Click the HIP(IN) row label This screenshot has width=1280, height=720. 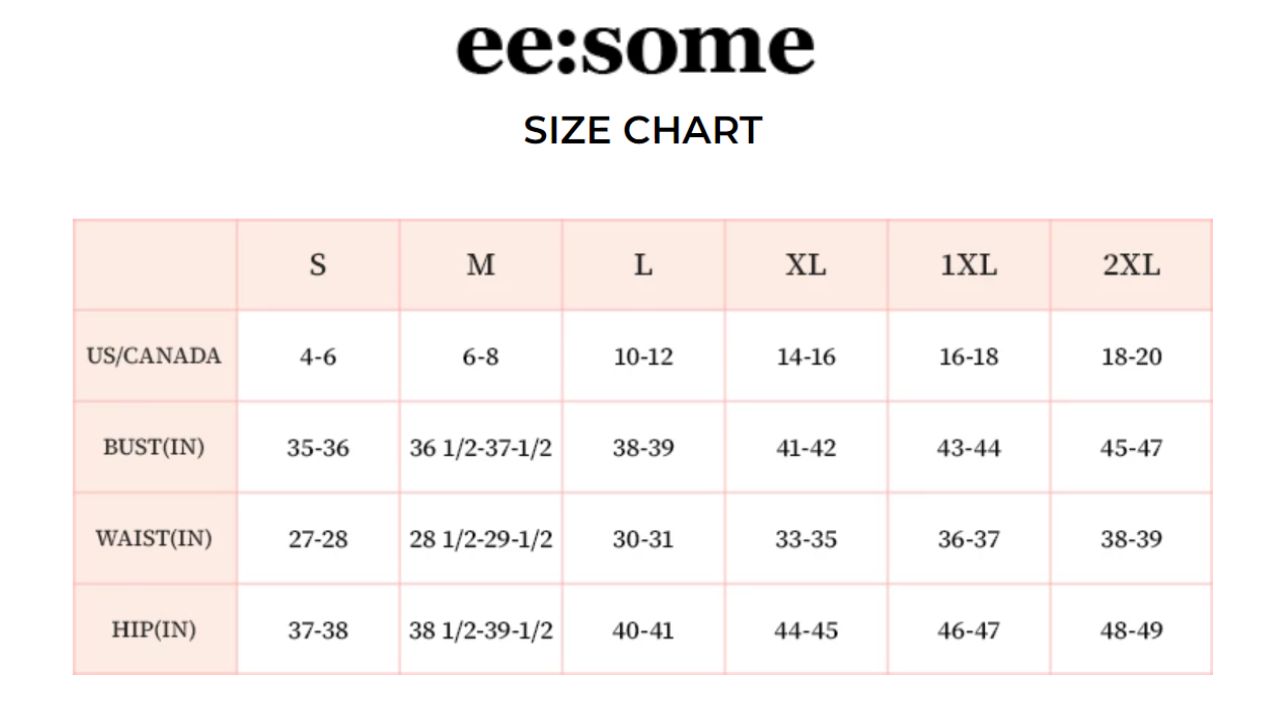pyautogui.click(x=154, y=630)
